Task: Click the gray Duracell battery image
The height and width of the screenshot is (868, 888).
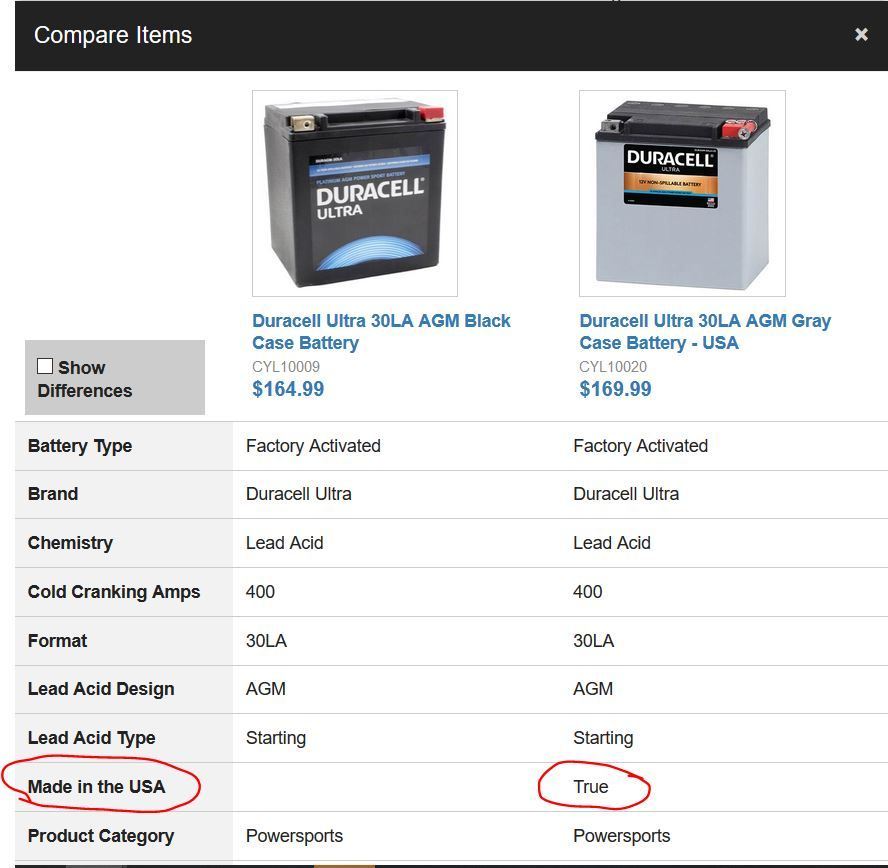Action: point(682,193)
